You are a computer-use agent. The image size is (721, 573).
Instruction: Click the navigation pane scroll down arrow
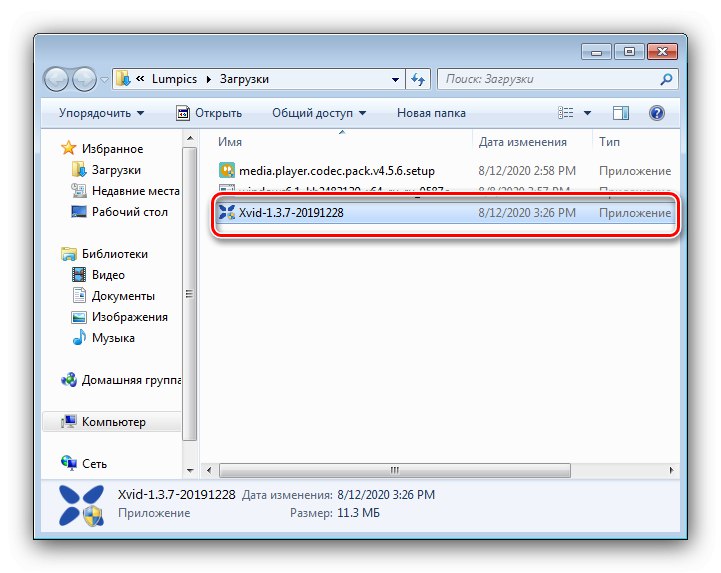[190, 470]
